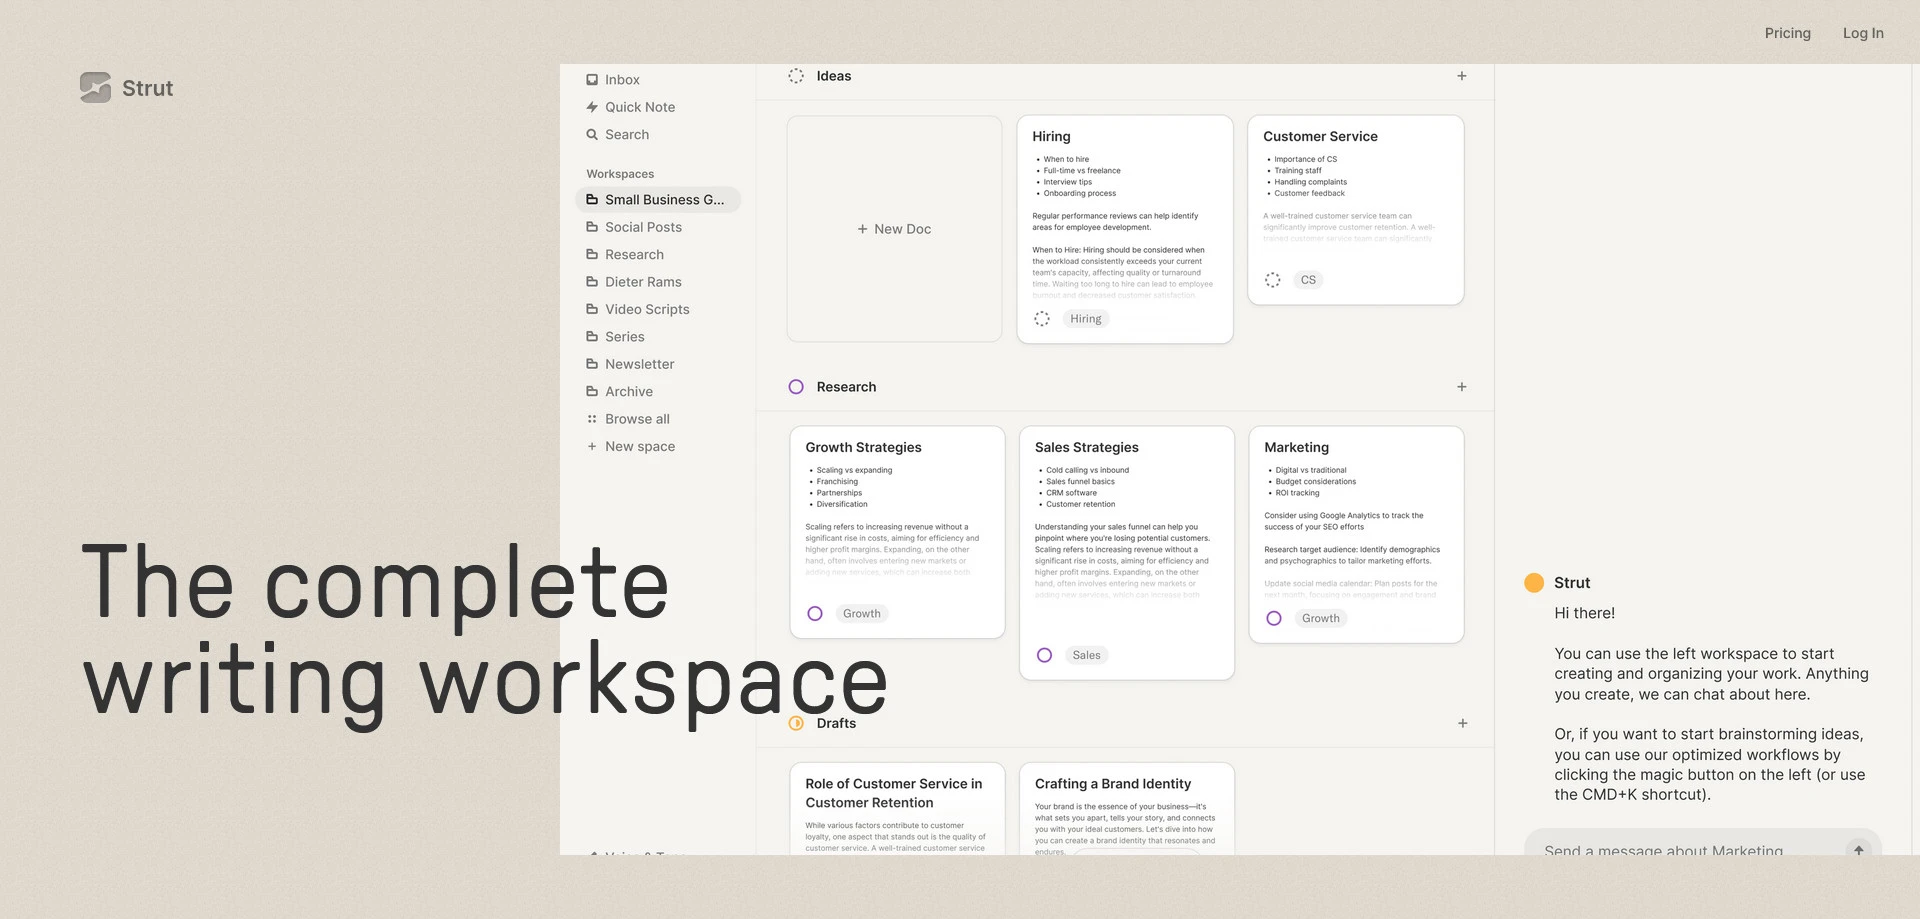1920x919 pixels.
Task: Click the Research section heading
Action: (846, 387)
